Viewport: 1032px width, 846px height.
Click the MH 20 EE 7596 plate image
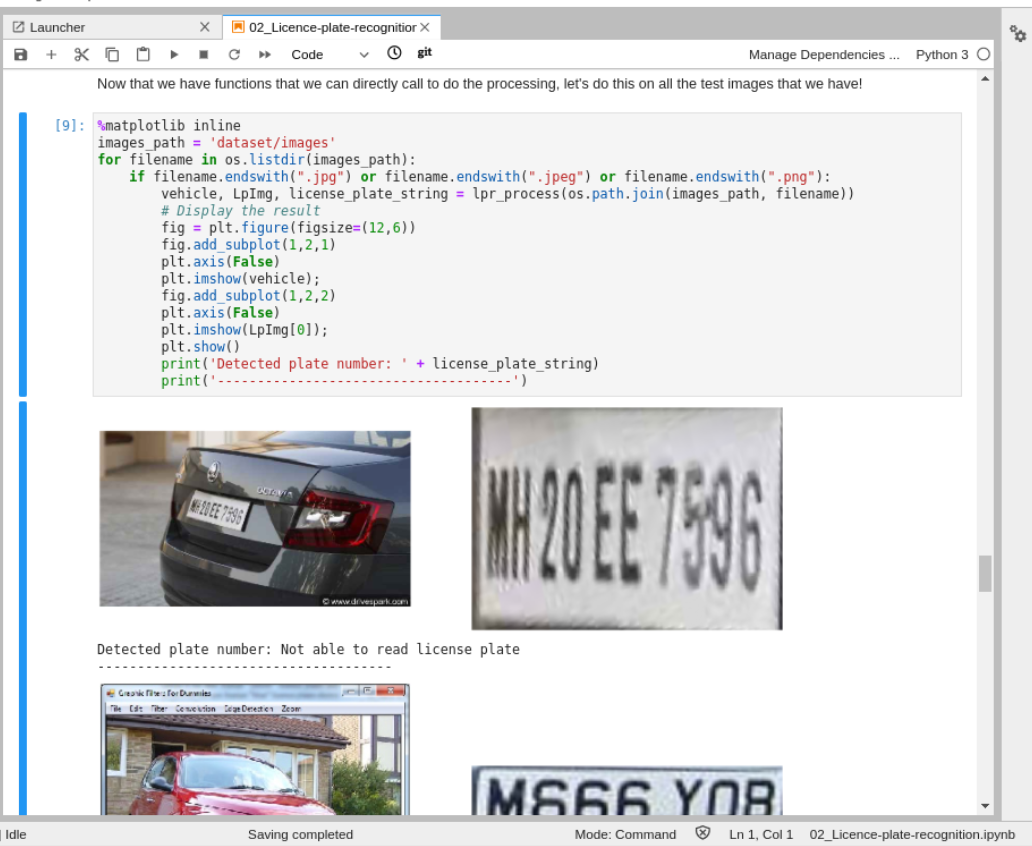click(x=627, y=519)
